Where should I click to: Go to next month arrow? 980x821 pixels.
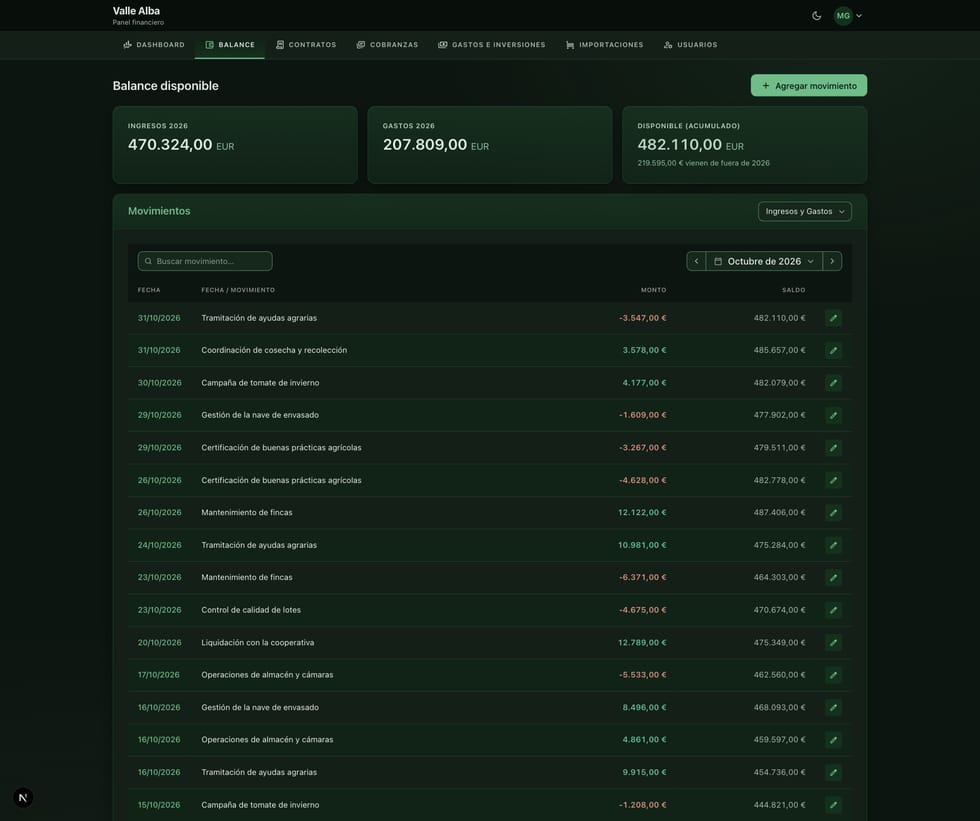point(832,261)
